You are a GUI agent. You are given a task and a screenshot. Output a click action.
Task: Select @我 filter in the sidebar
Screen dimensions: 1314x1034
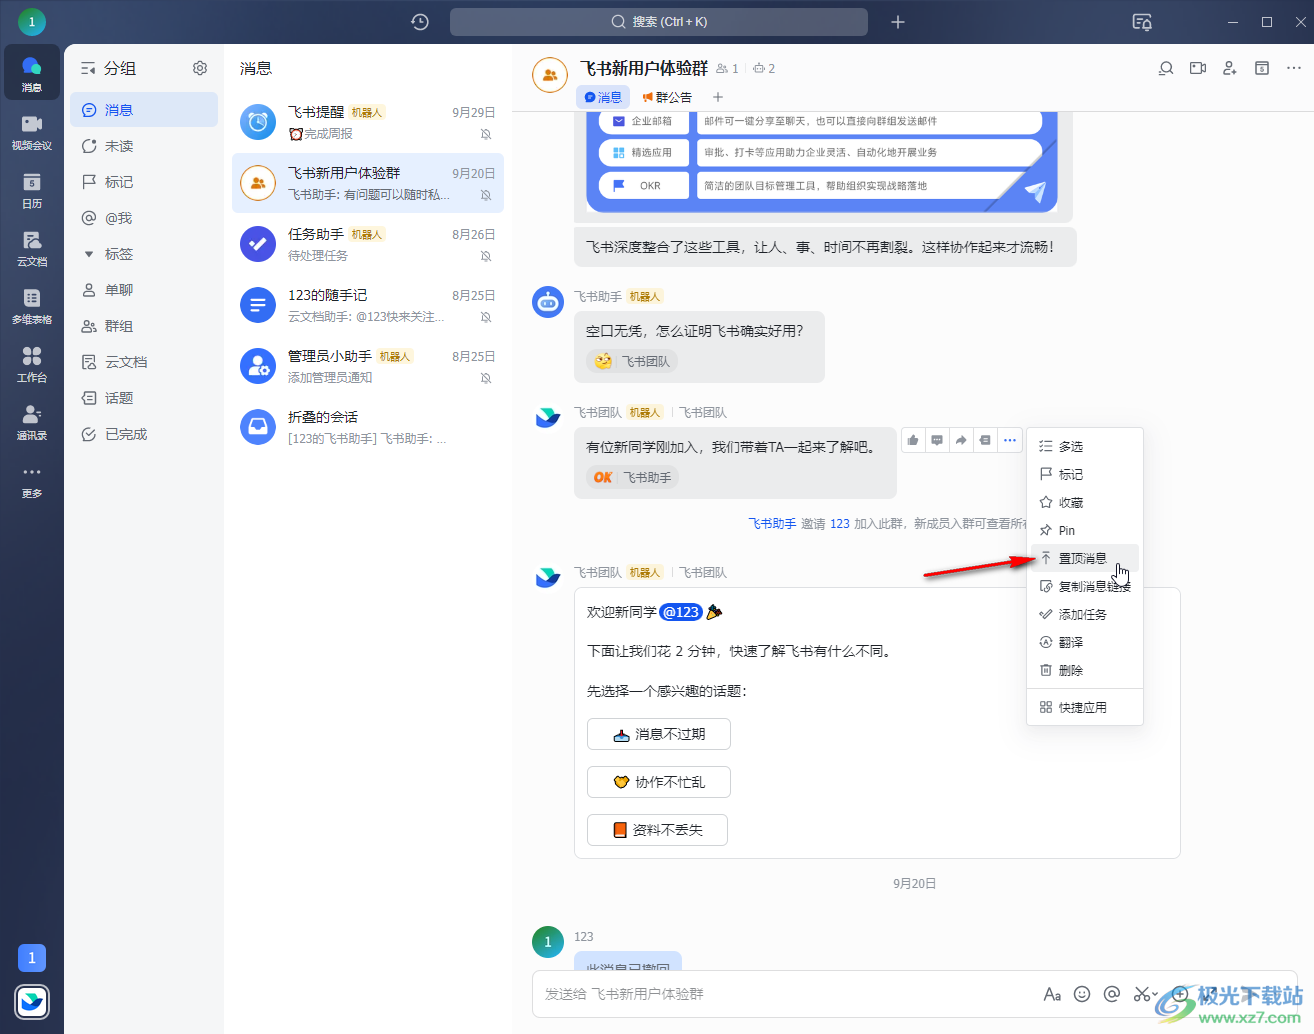tap(144, 218)
